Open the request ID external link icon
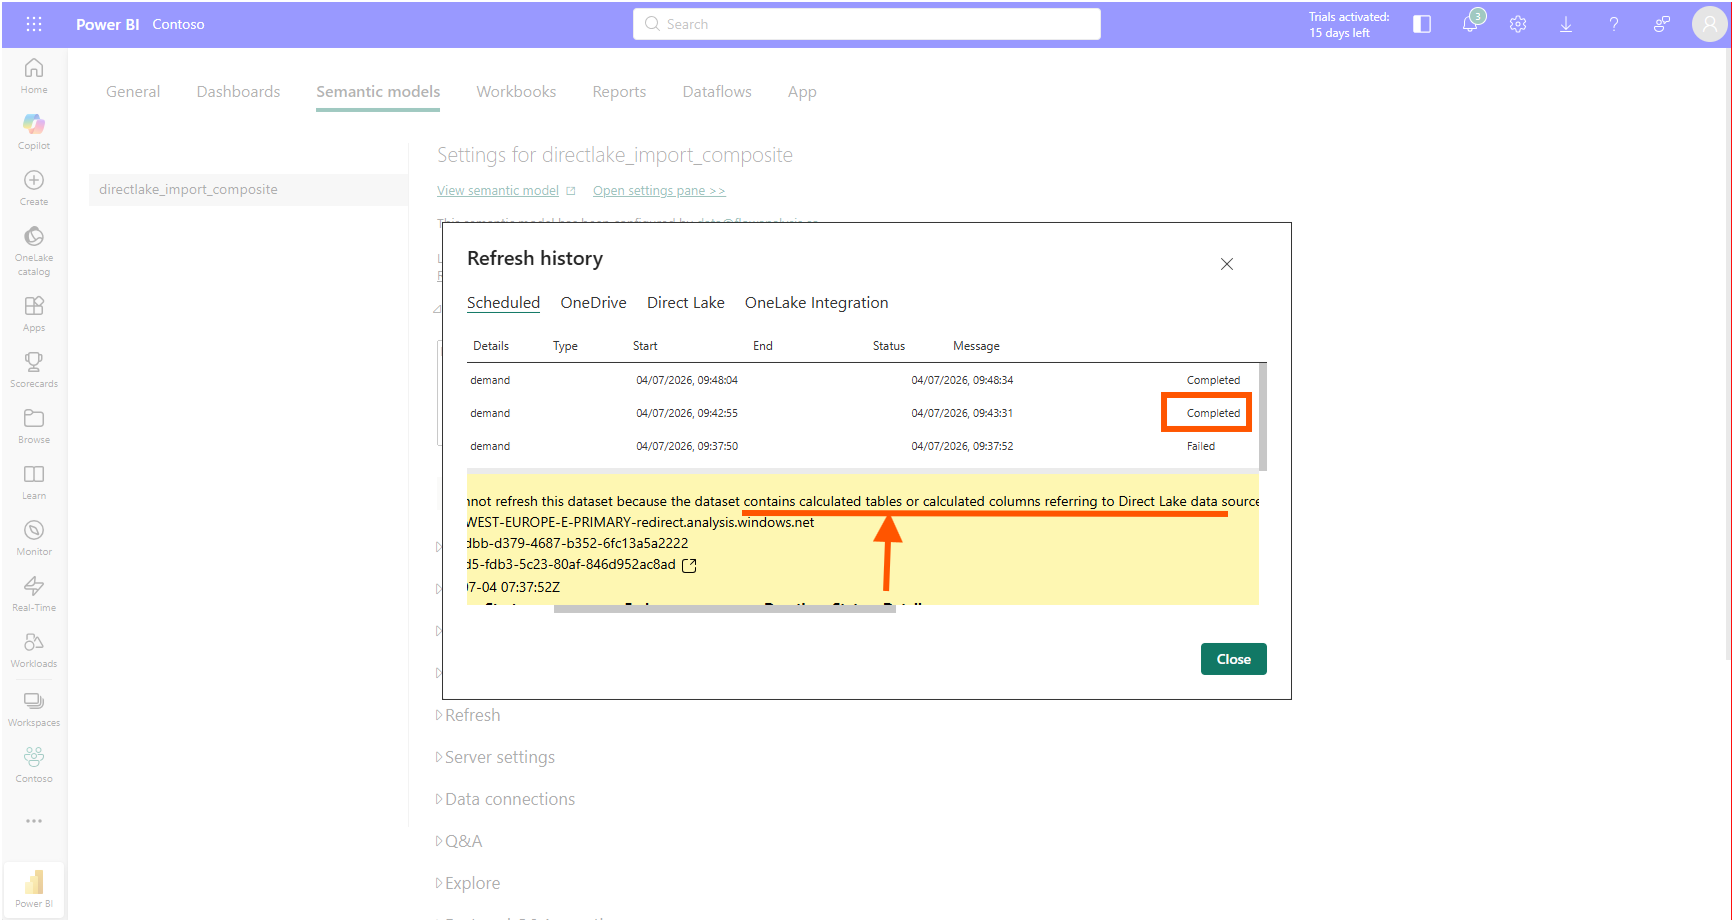The height and width of the screenshot is (922, 1734). pos(689,565)
